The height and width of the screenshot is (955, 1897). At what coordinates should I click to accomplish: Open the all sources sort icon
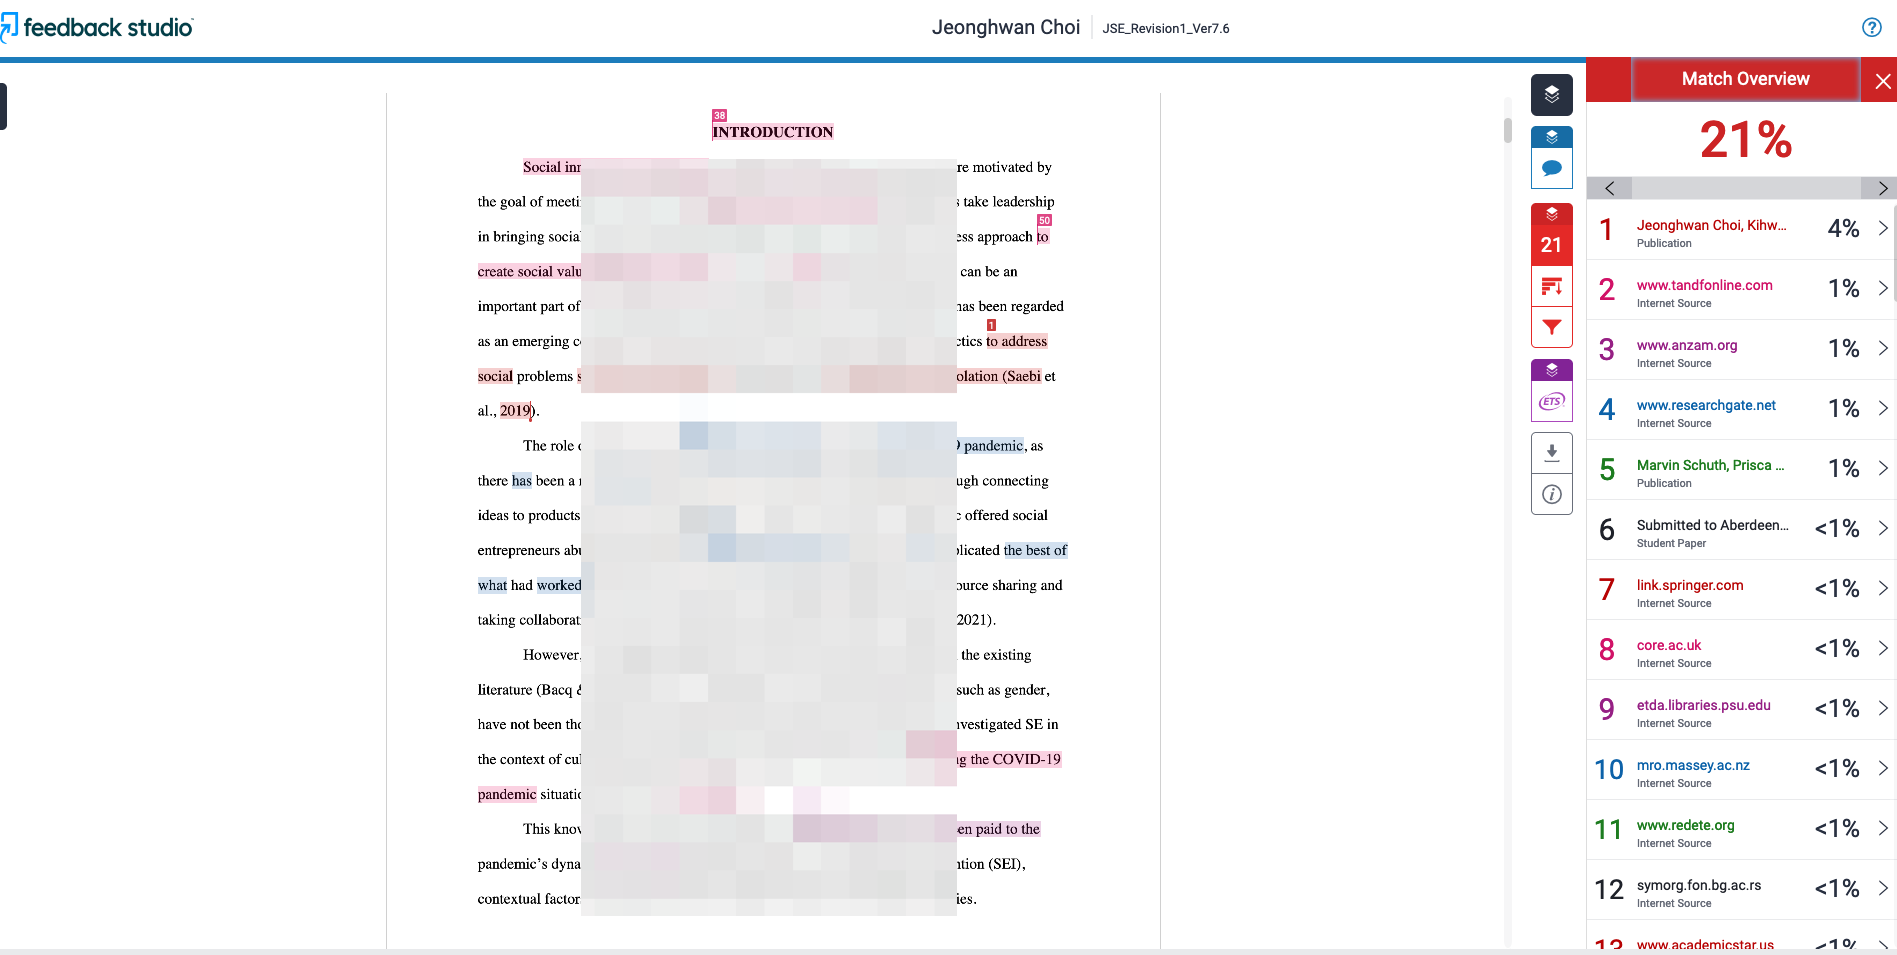click(x=1552, y=287)
